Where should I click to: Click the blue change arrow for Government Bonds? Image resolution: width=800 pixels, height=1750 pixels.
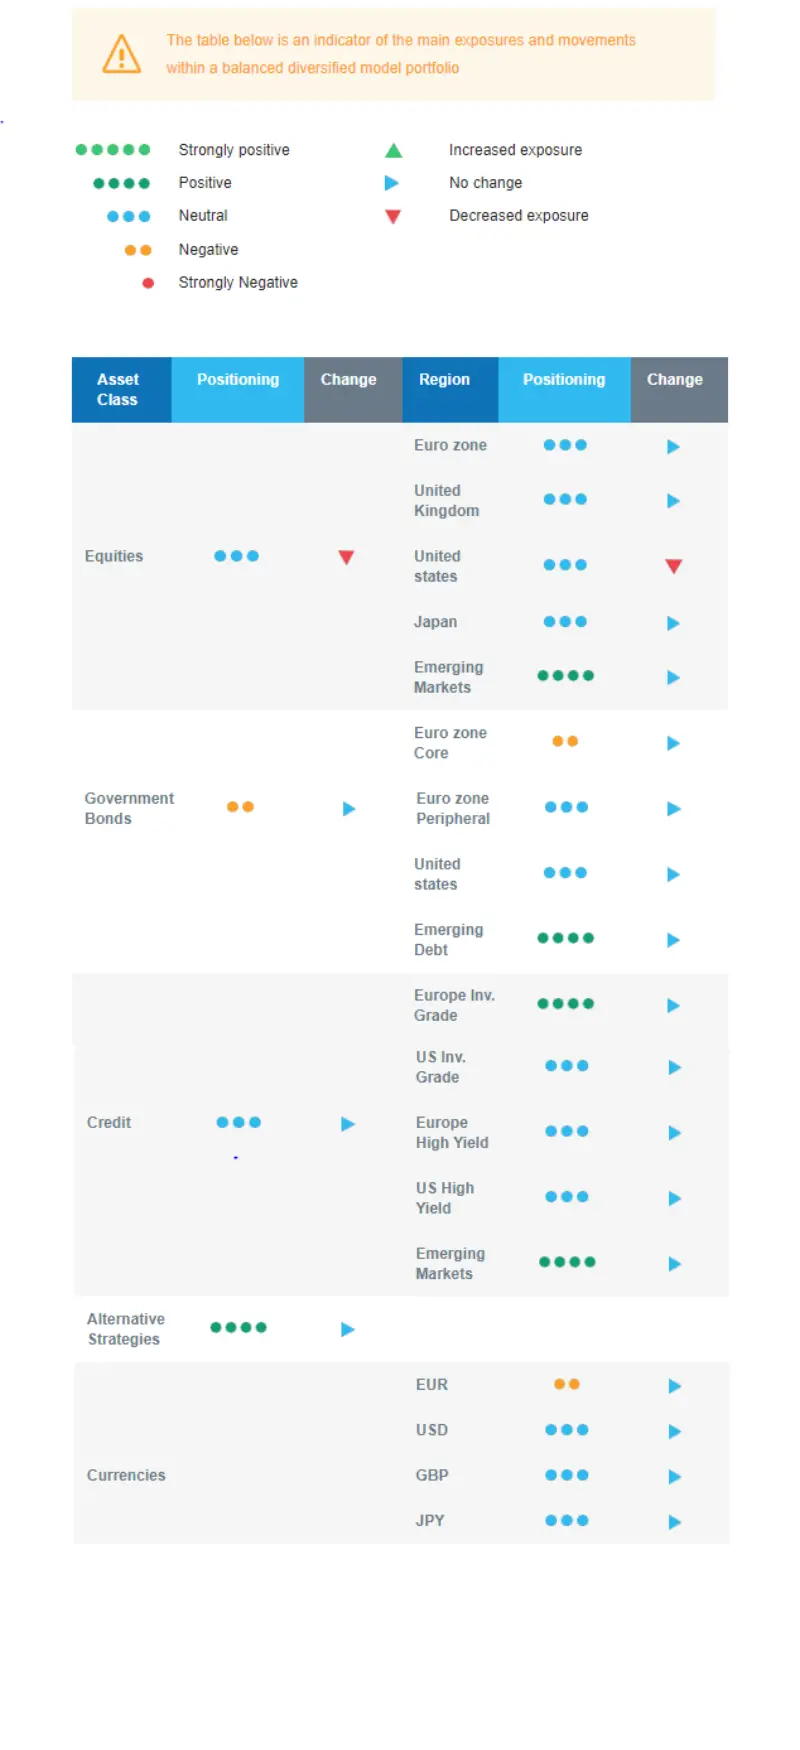349,808
